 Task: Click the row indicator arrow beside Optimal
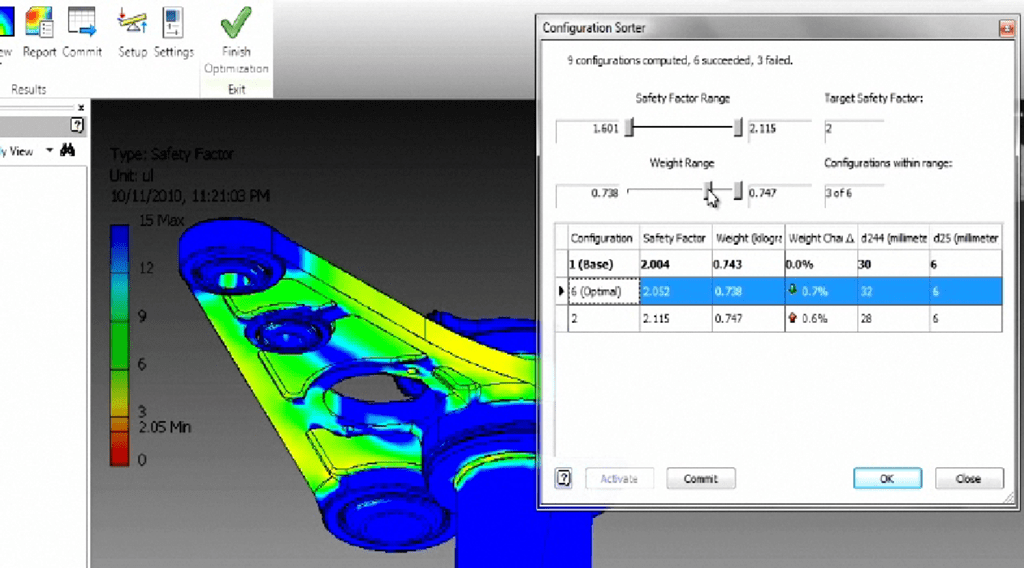(x=561, y=291)
